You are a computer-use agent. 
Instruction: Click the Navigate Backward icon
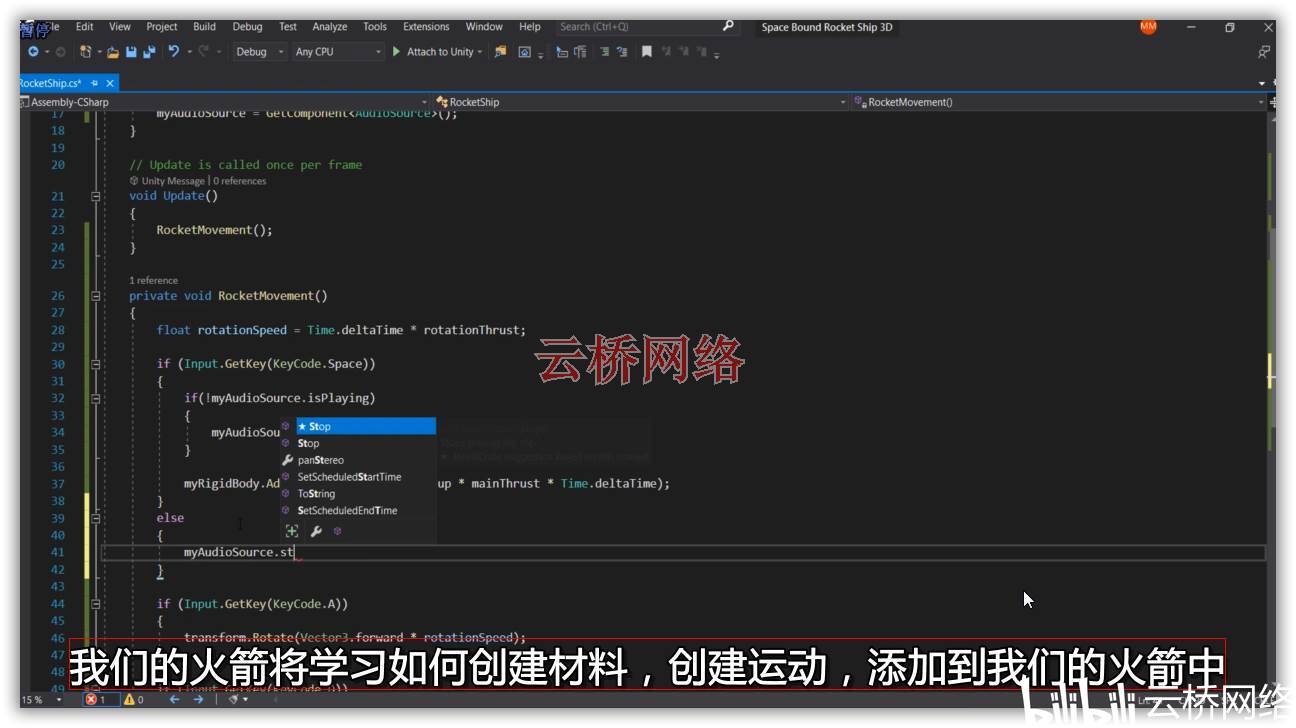click(x=33, y=52)
